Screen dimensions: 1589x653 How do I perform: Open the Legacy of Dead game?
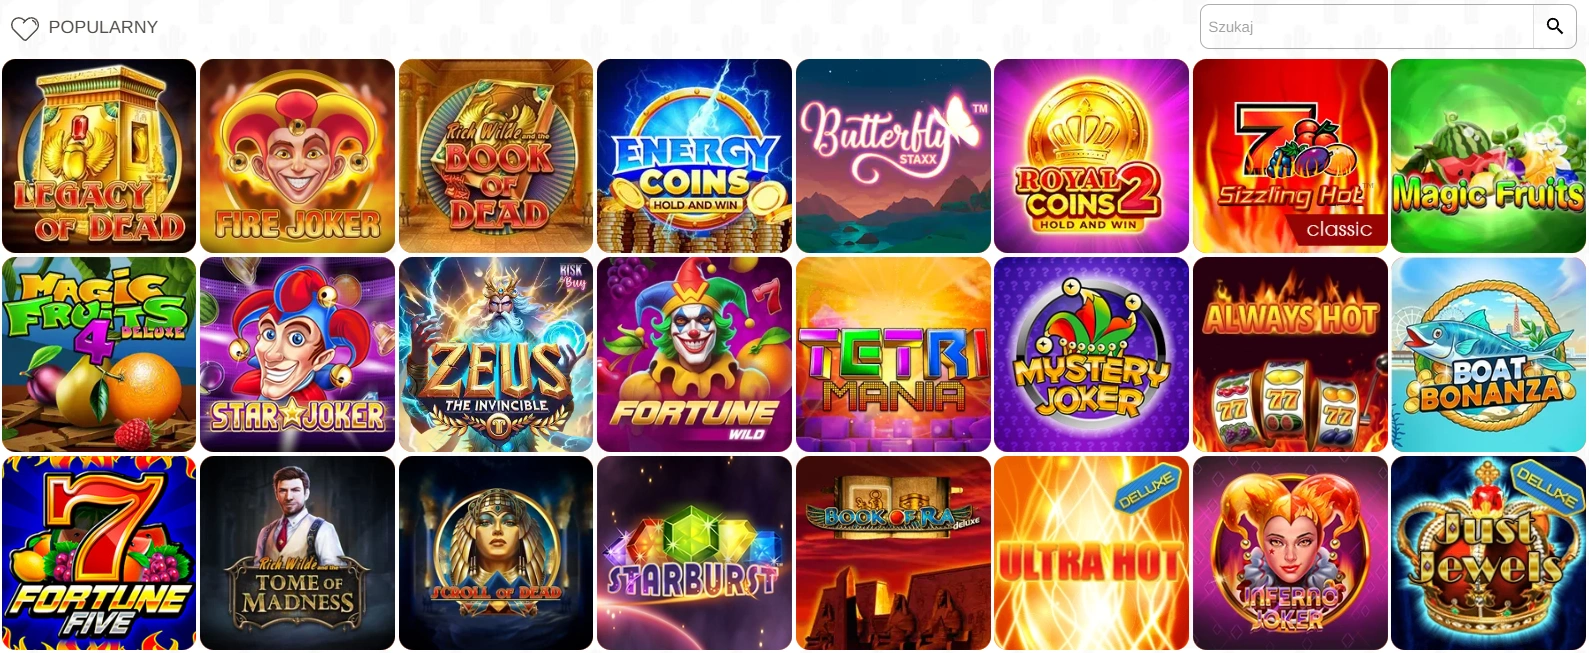coord(99,156)
